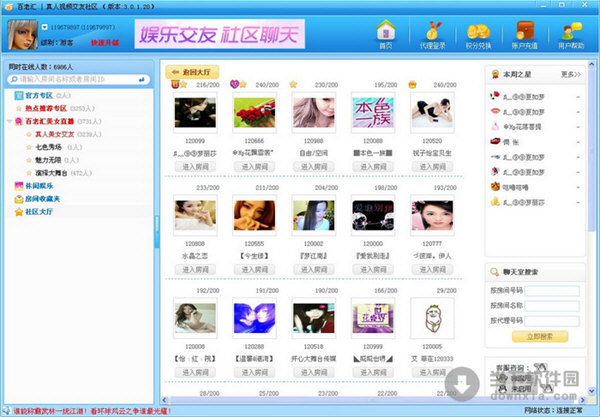The height and width of the screenshot is (417, 600).
Task: Open the roses thumbnail of room 120666
Action: click(254, 112)
